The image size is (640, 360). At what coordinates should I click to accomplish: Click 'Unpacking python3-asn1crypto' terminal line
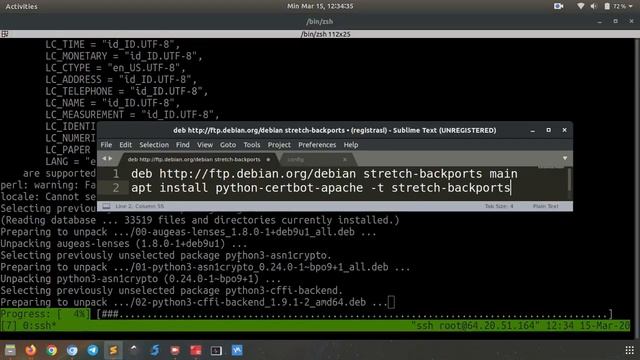coord(140,279)
